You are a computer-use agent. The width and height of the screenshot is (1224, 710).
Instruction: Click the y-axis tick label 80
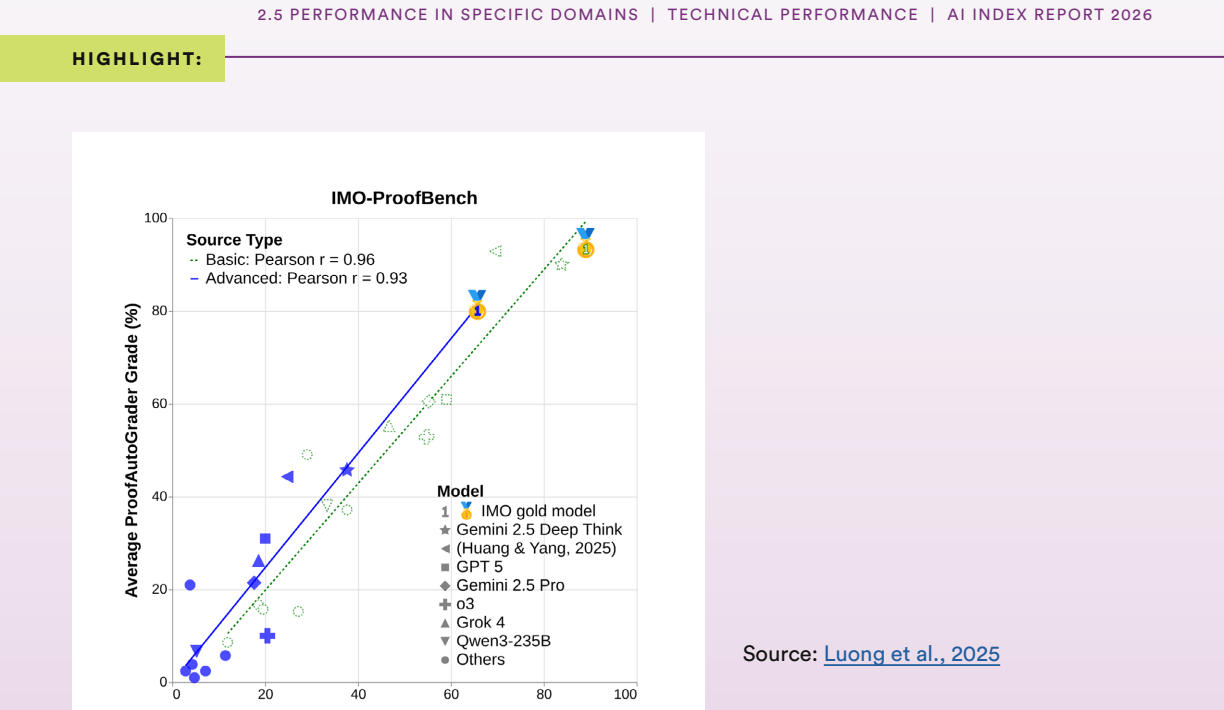(x=159, y=311)
